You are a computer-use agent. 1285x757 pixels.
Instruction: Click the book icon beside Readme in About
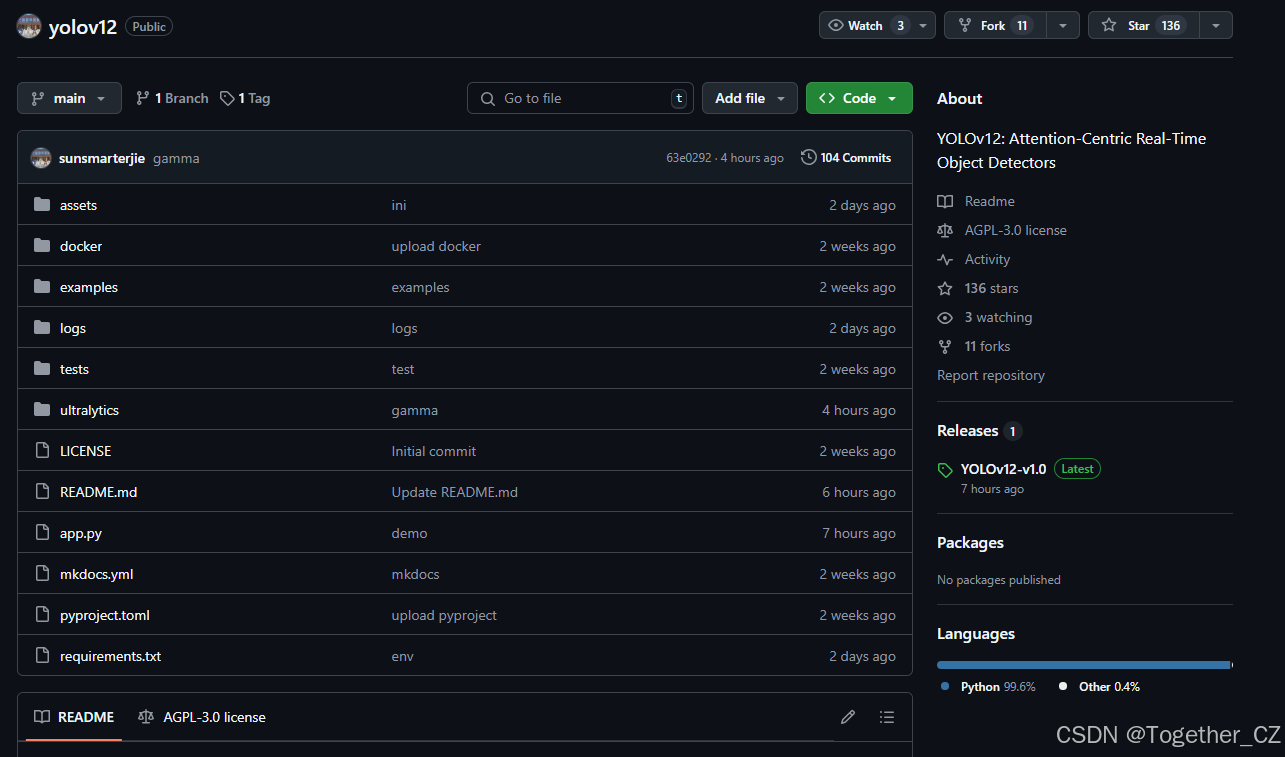[945, 201]
